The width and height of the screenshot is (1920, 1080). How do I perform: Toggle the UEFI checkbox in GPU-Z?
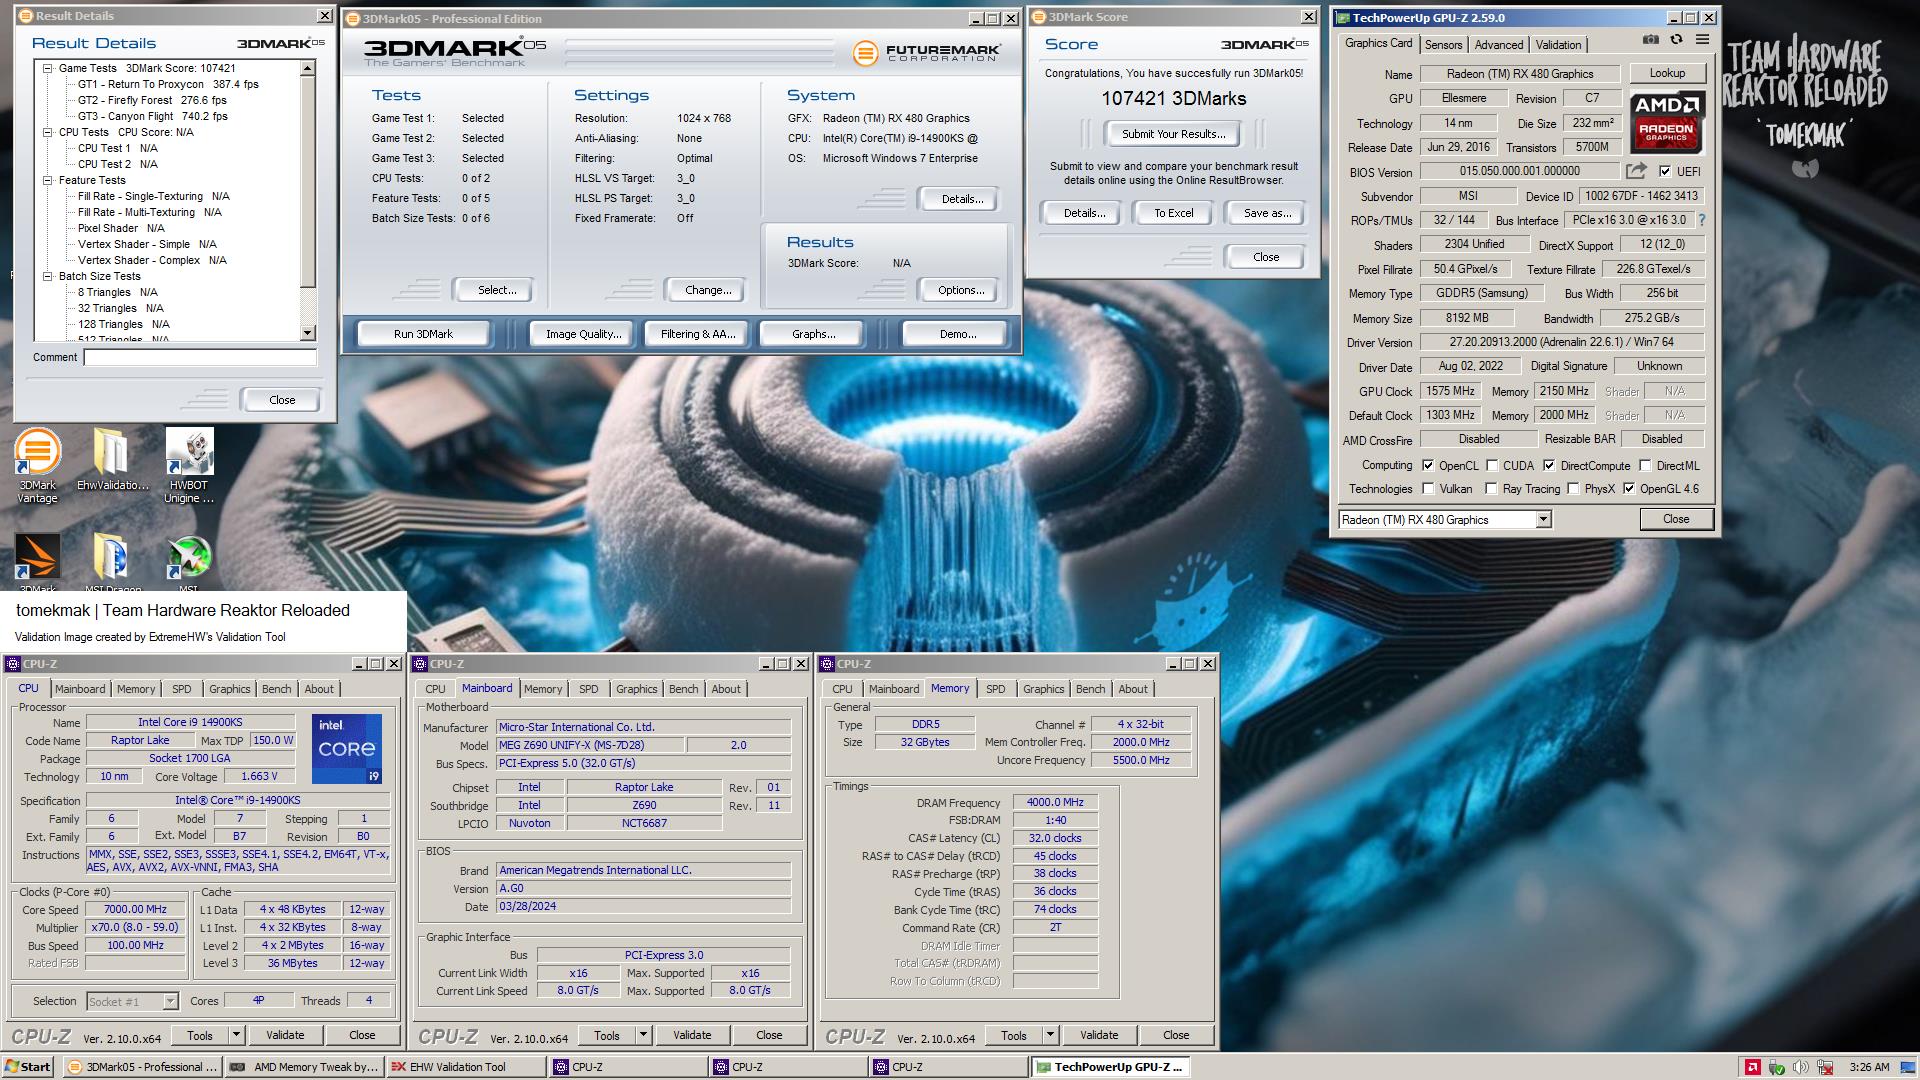click(x=1664, y=172)
